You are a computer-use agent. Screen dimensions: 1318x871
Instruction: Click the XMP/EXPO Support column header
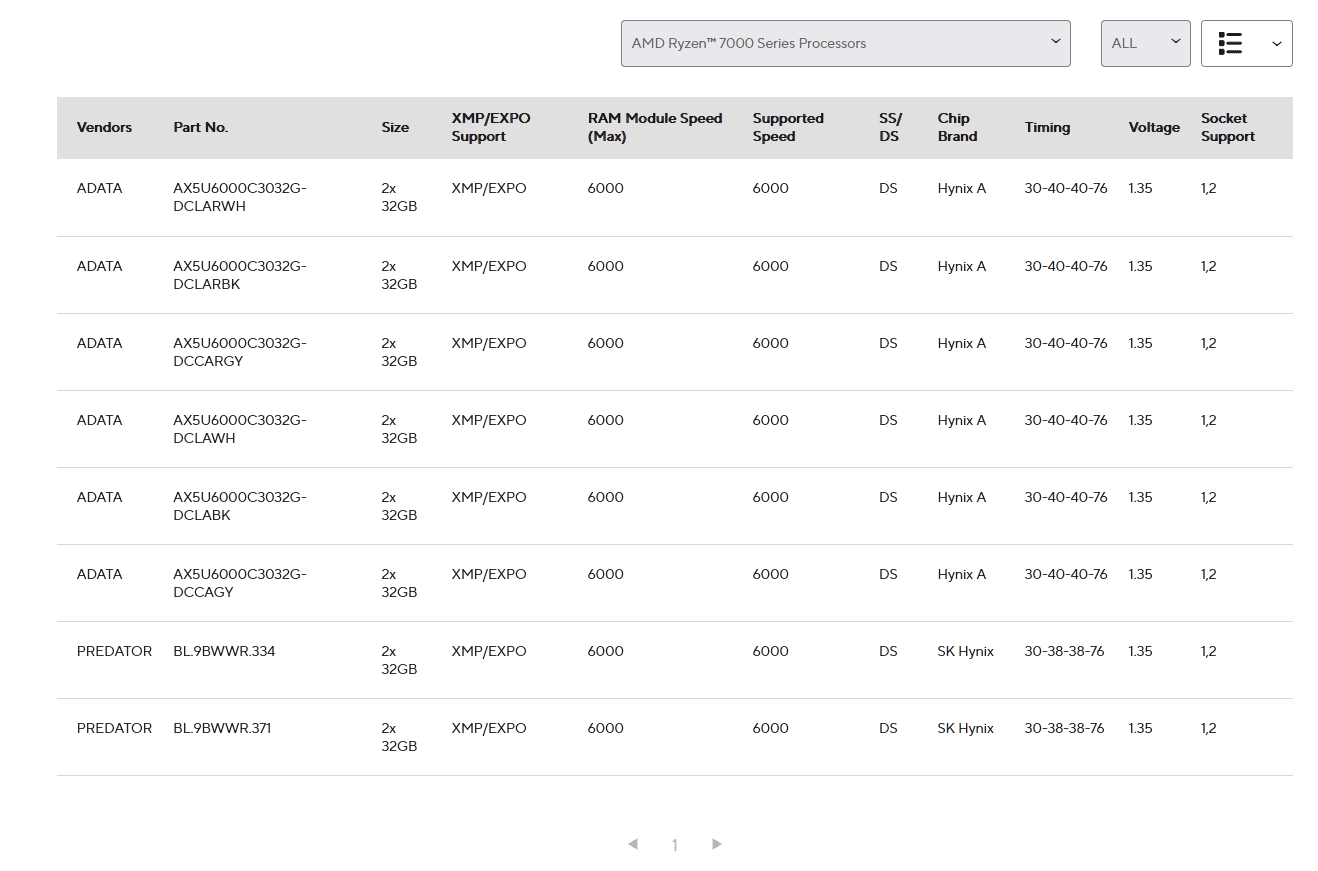pyautogui.click(x=490, y=128)
